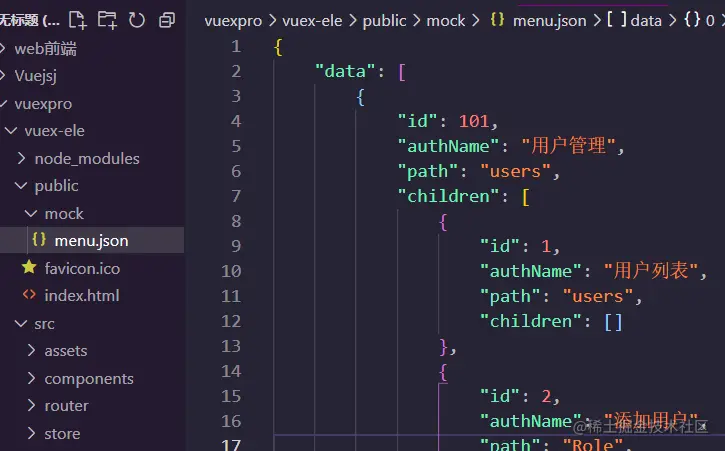The image size is (725, 451).
Task: Click the New Folder icon in explorer header
Action: click(x=107, y=20)
